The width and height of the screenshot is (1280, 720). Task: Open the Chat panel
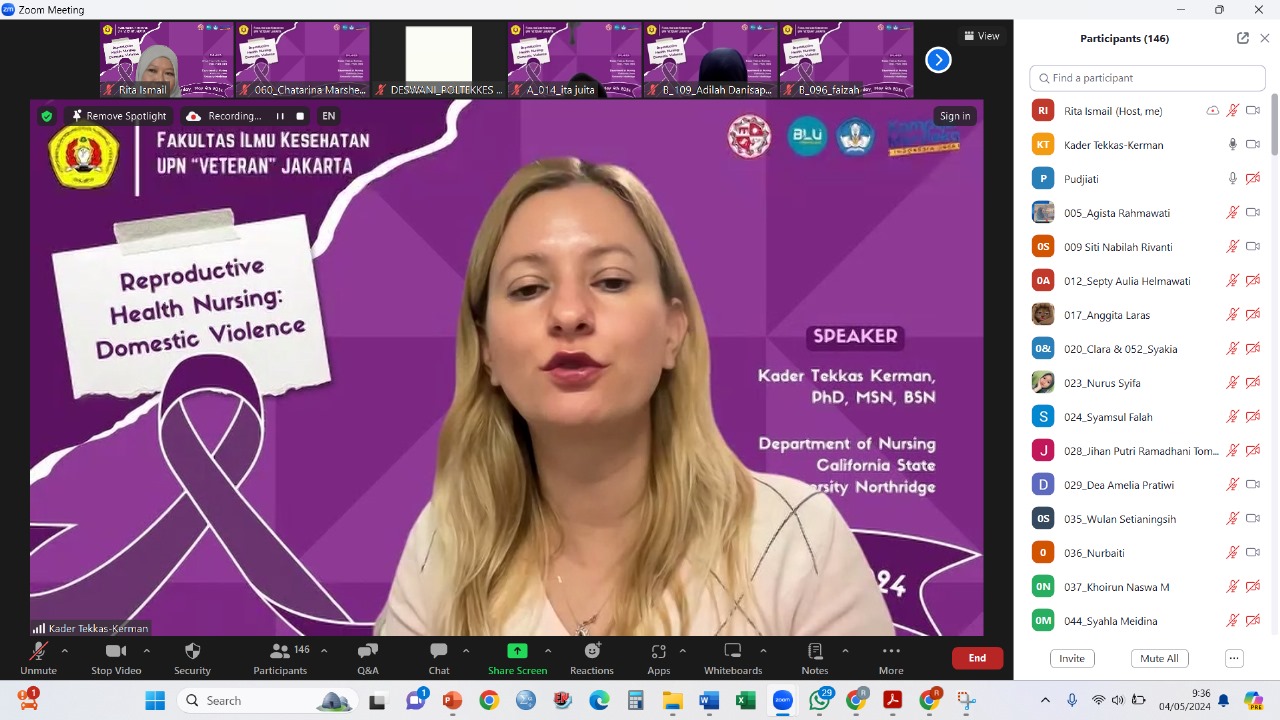point(438,652)
